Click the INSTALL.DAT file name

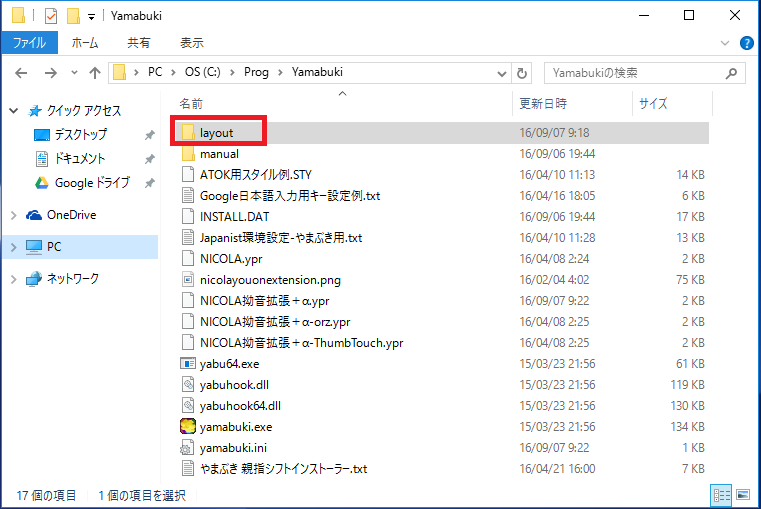pos(234,217)
